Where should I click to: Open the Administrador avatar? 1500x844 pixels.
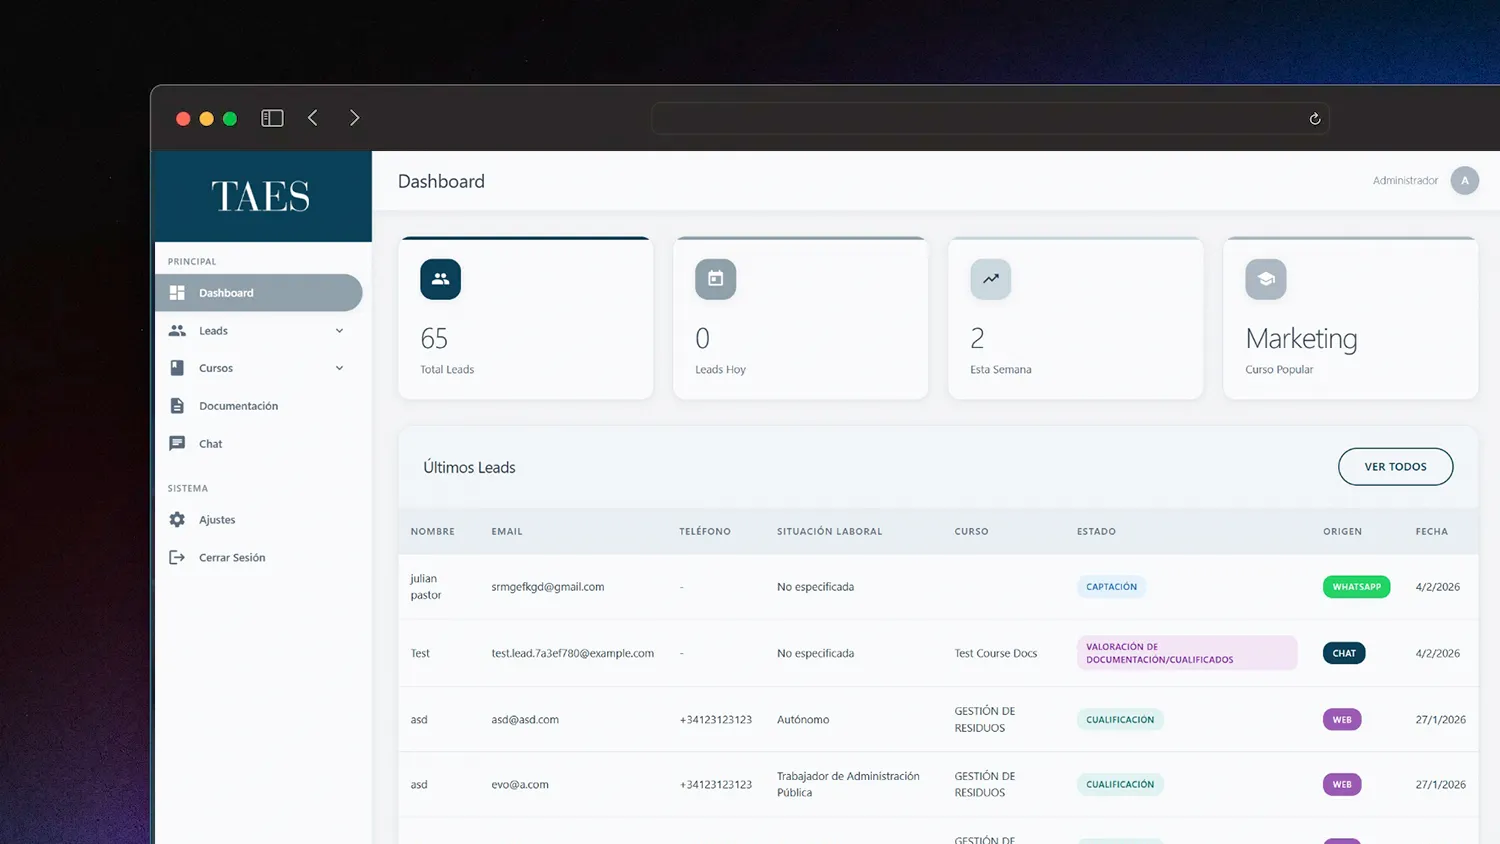[1464, 181]
